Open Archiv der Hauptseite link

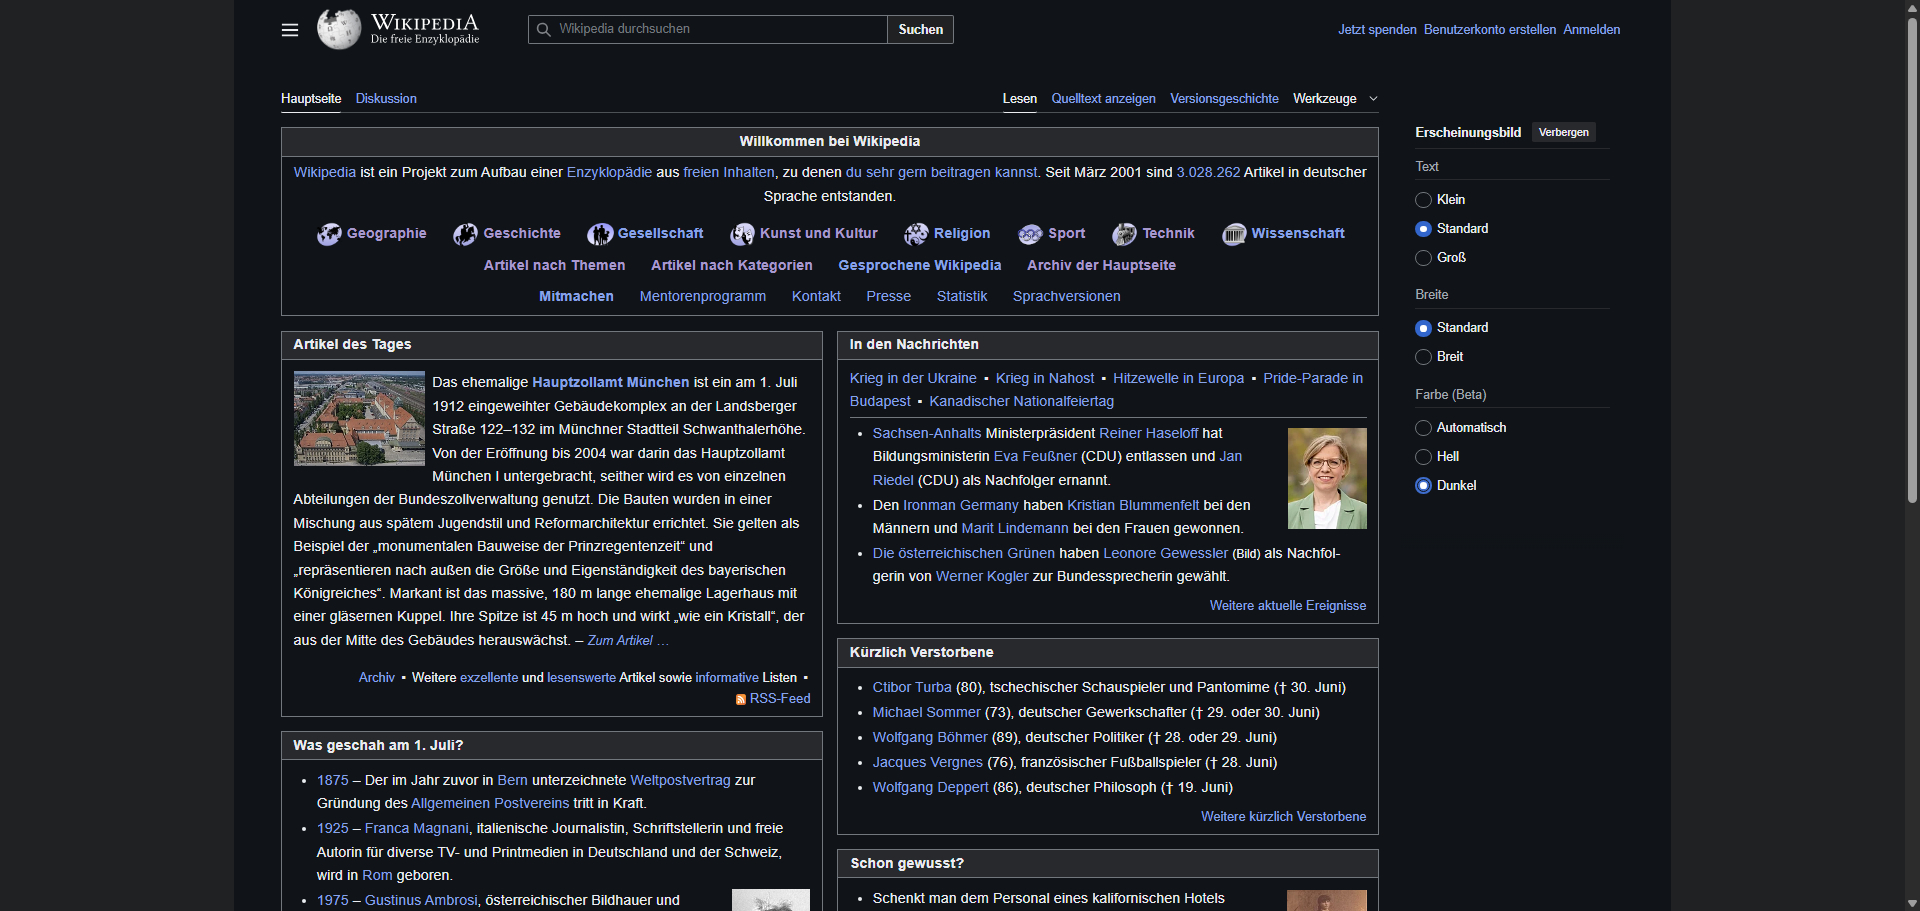[1101, 265]
